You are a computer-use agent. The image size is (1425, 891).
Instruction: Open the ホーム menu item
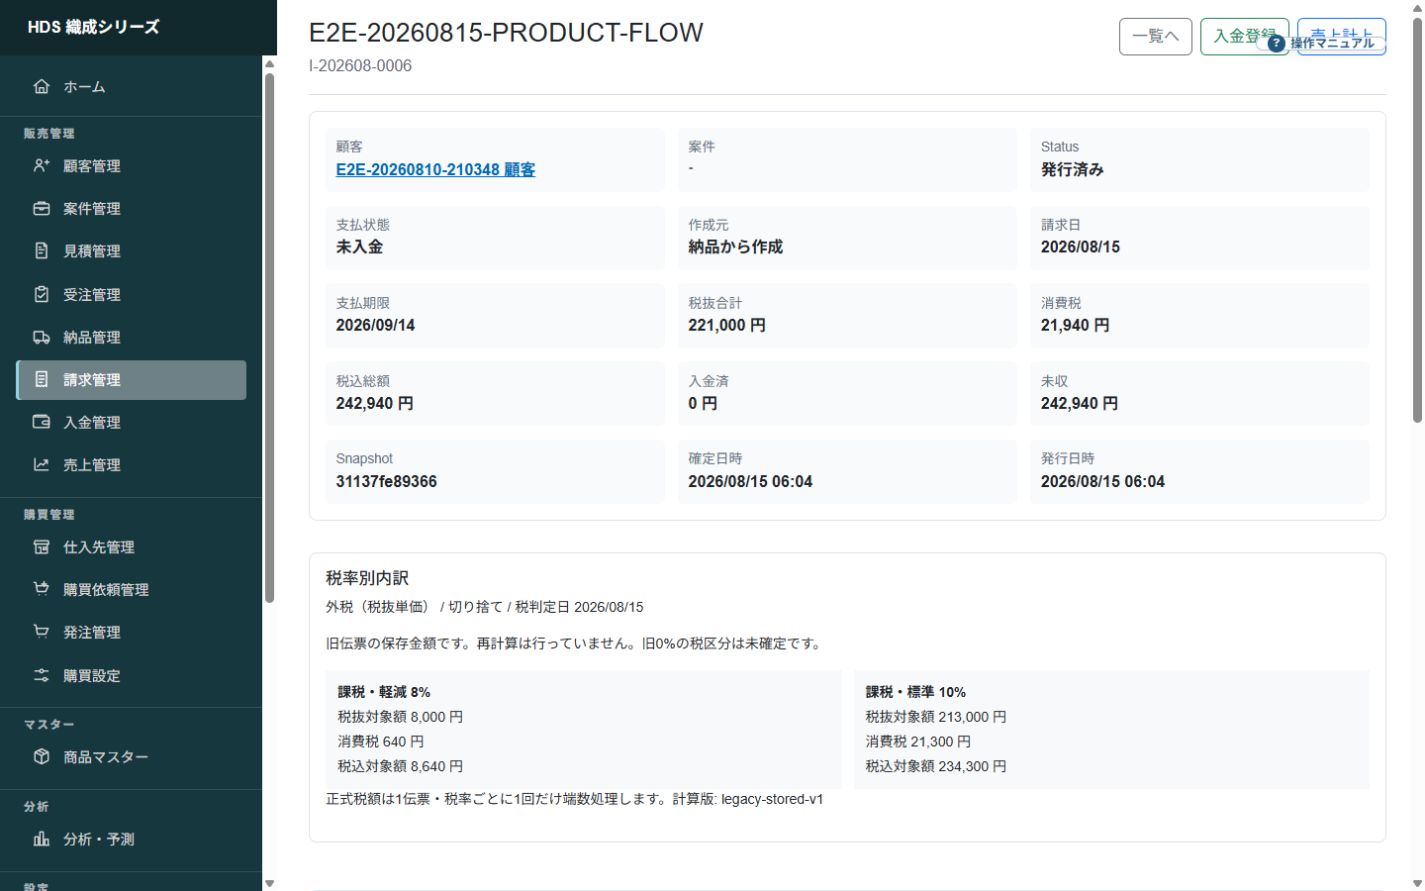(x=131, y=87)
